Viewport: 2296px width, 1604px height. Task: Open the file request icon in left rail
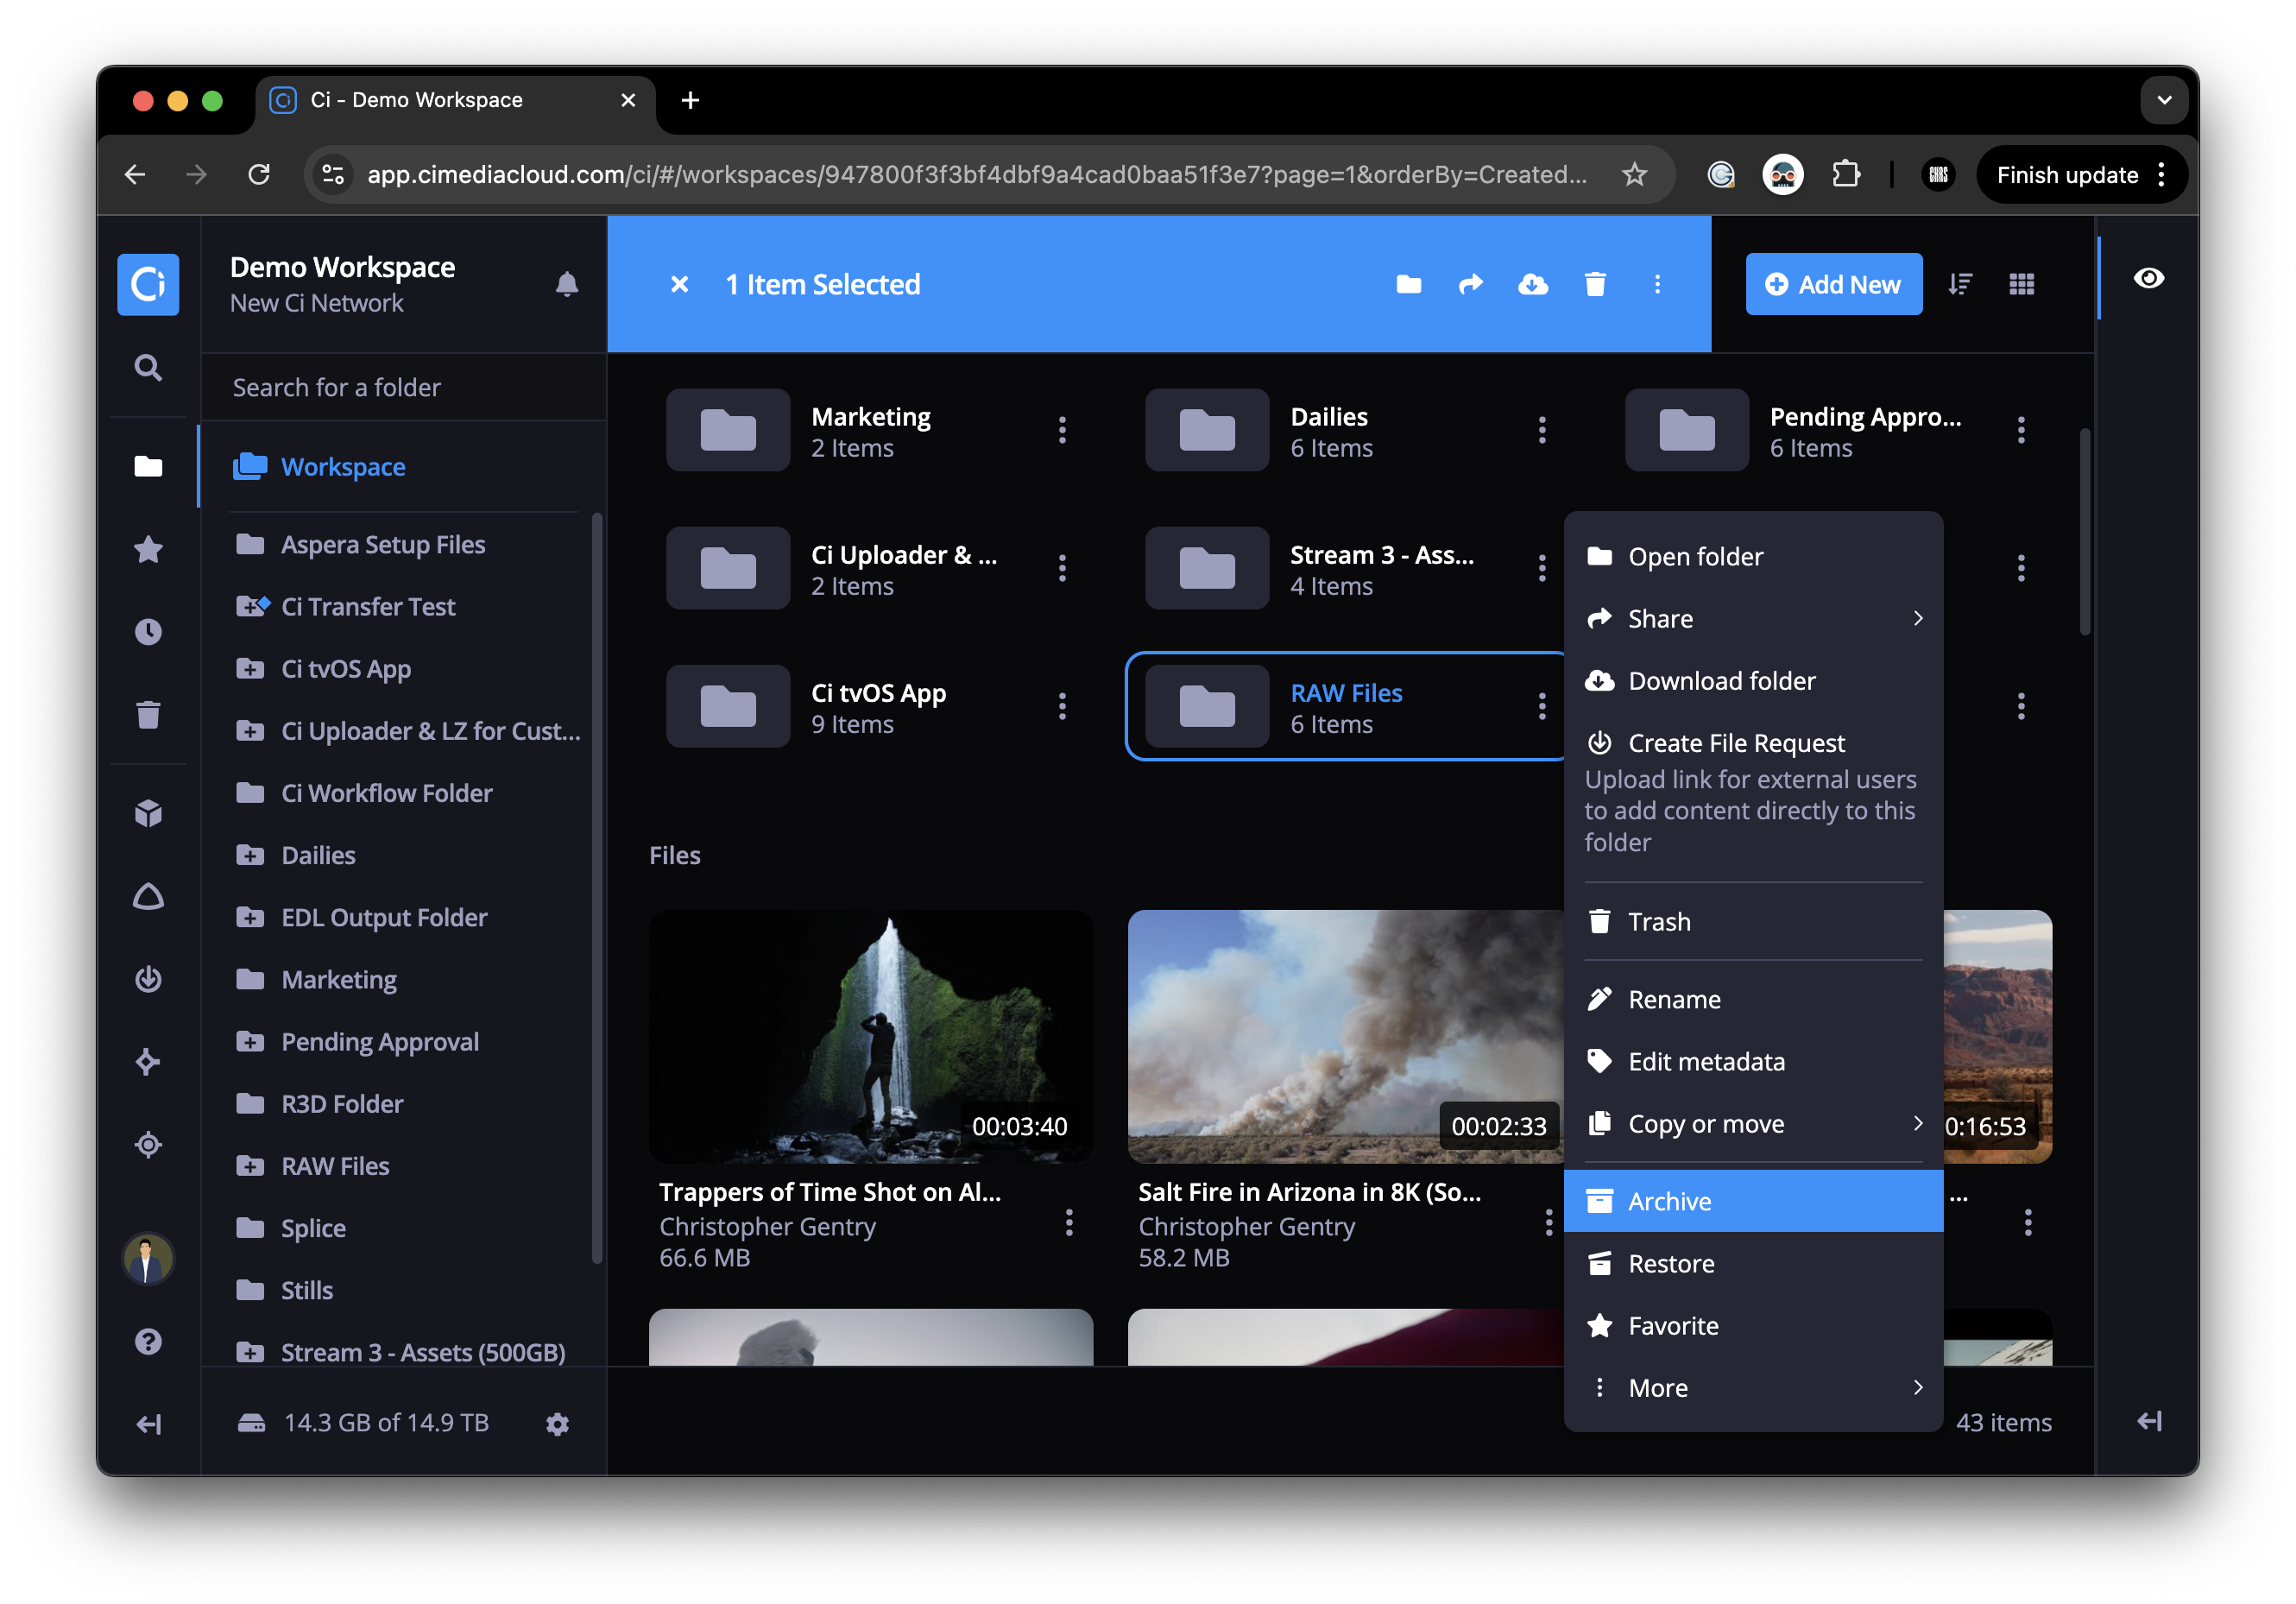click(x=148, y=979)
